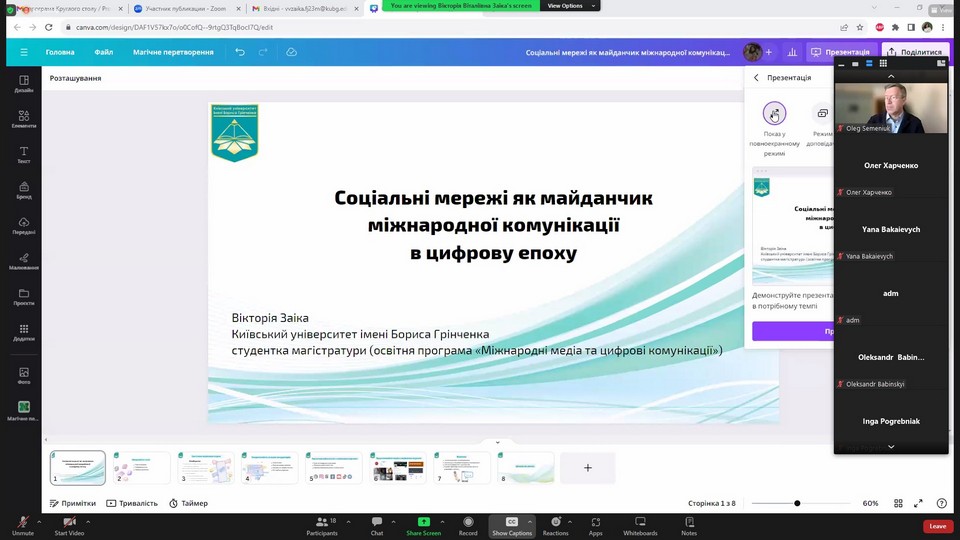The image size is (960, 540).
Task: Adjust the zoom level slider
Action: pos(797,503)
